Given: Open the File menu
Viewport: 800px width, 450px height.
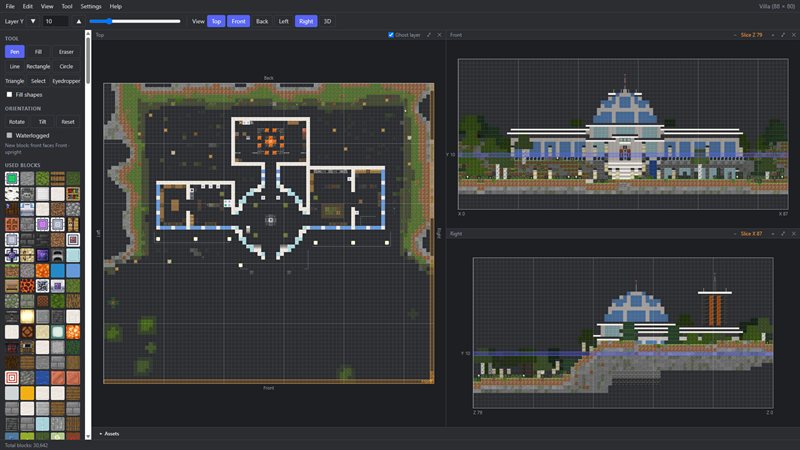Looking at the screenshot, I should pos(10,7).
